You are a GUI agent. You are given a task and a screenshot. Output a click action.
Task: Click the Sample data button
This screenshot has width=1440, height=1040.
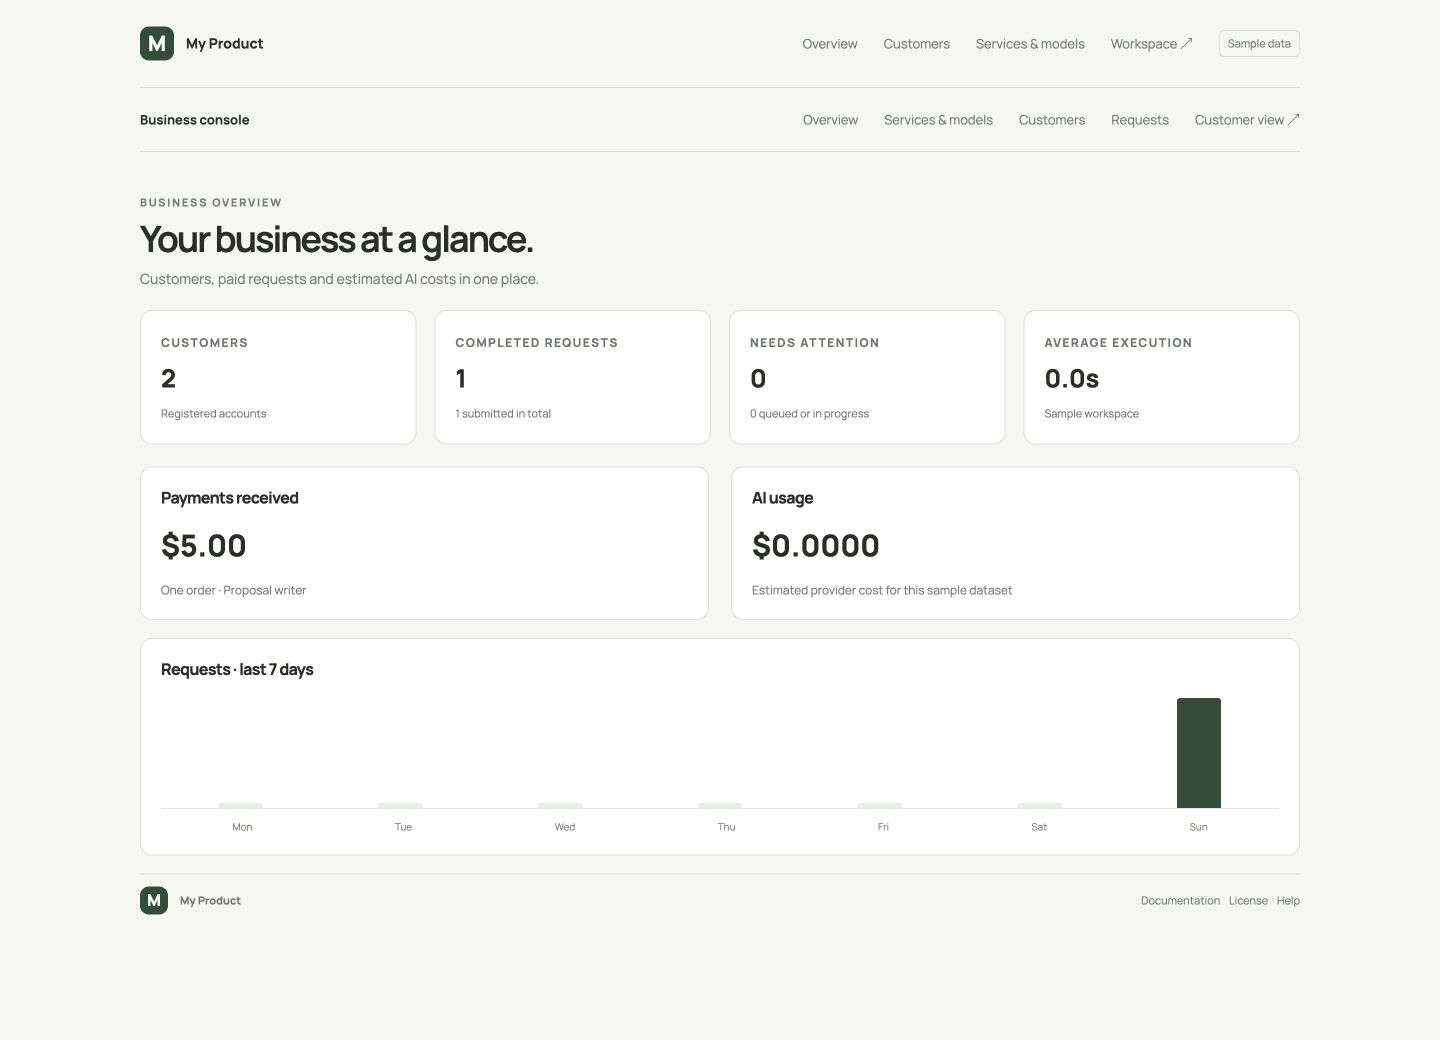click(1259, 44)
